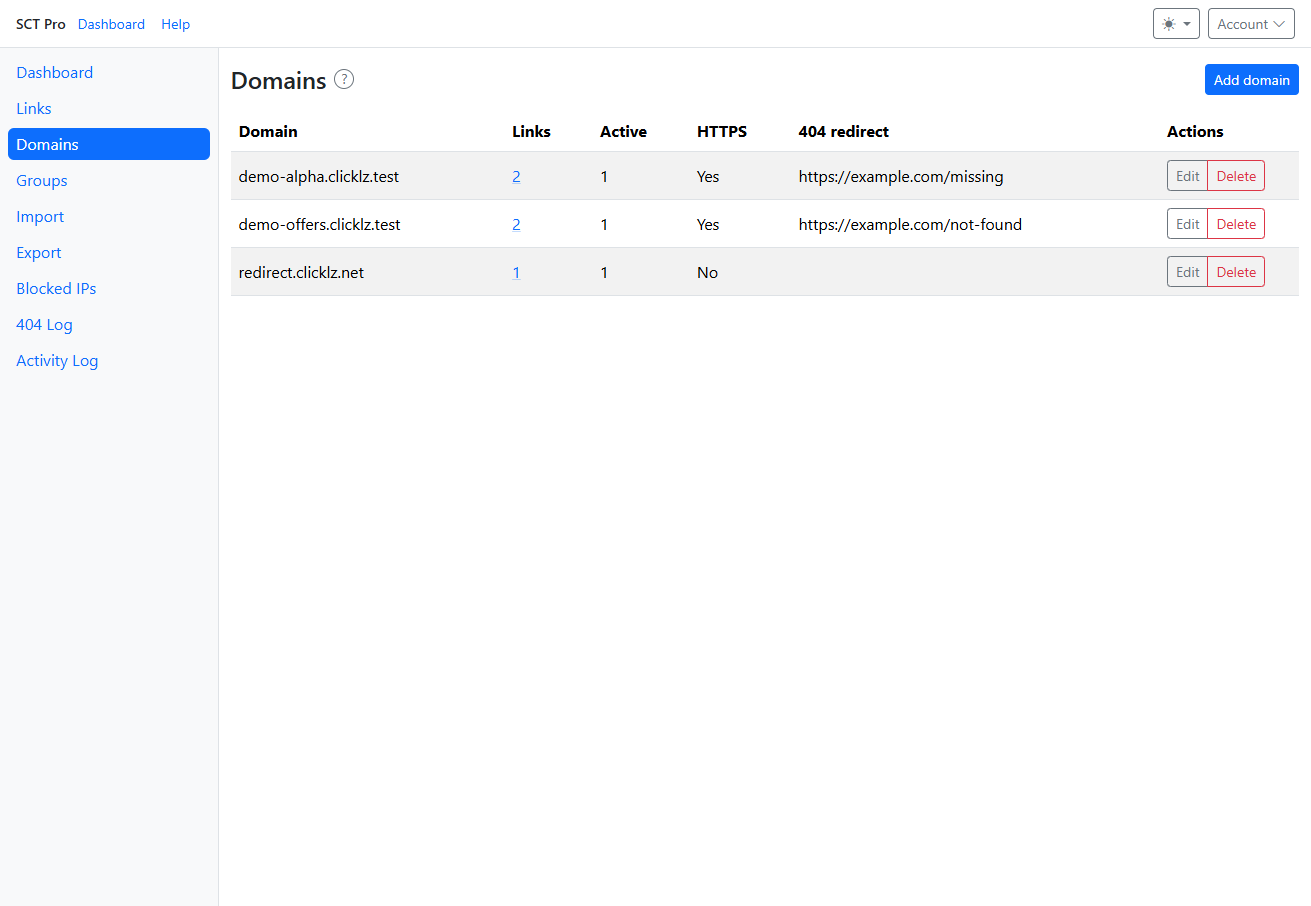
Task: Open the Domains help question-mark icon
Action: pyautogui.click(x=344, y=79)
